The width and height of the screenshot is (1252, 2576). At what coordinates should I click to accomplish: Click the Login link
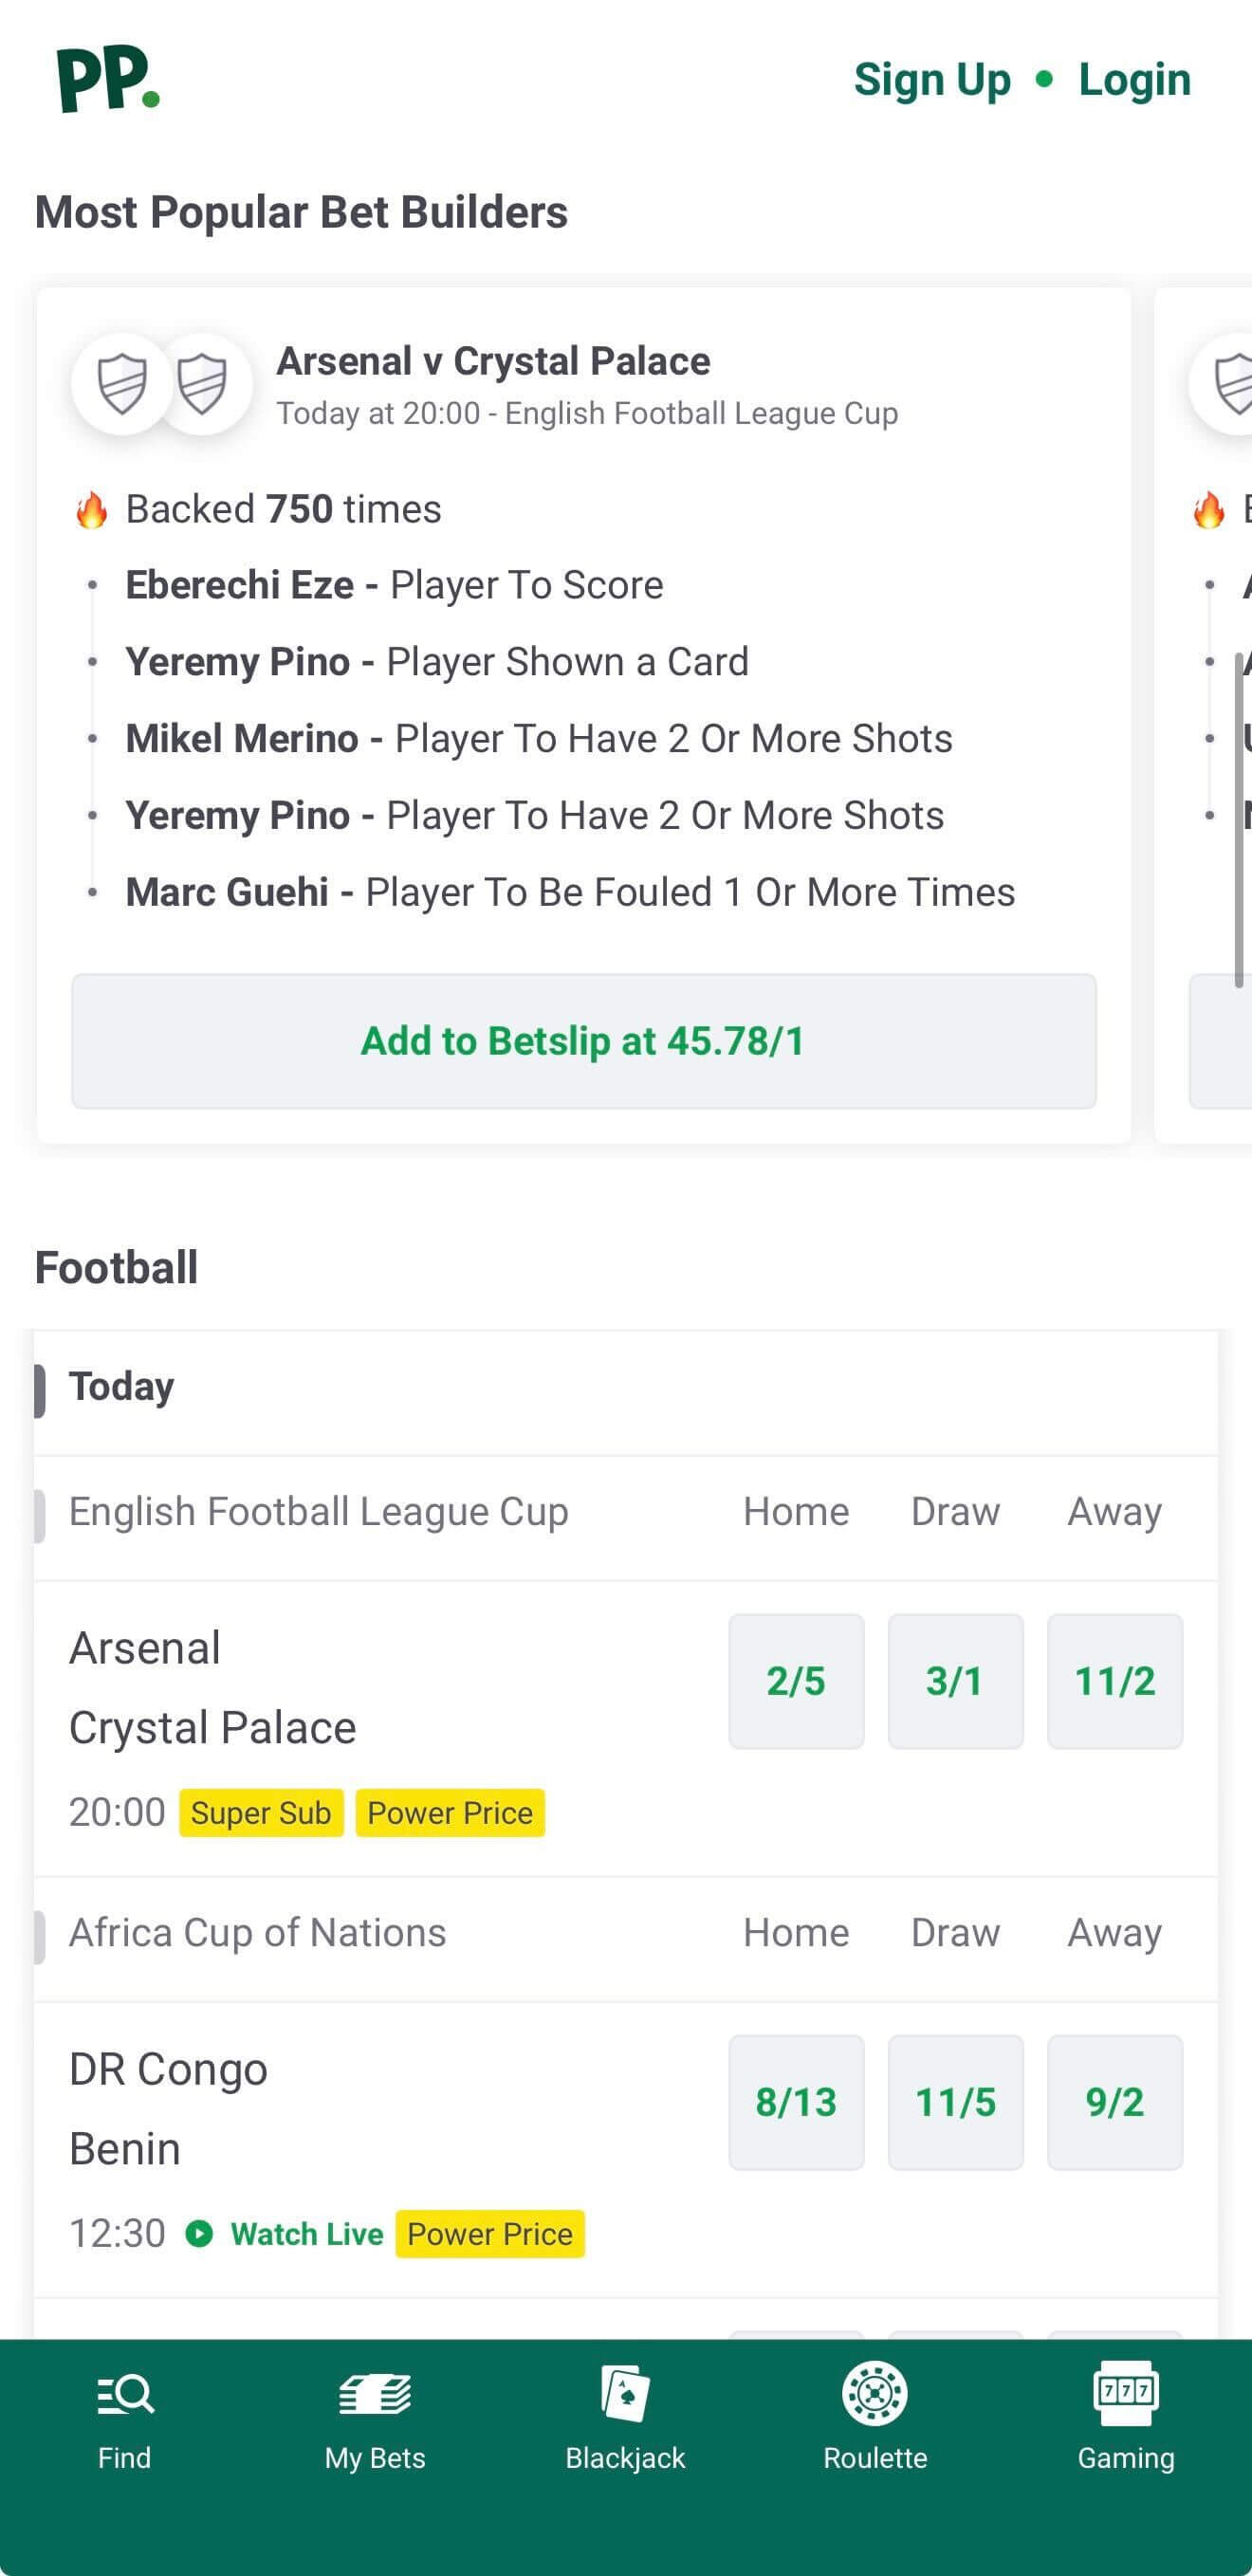coord(1134,80)
